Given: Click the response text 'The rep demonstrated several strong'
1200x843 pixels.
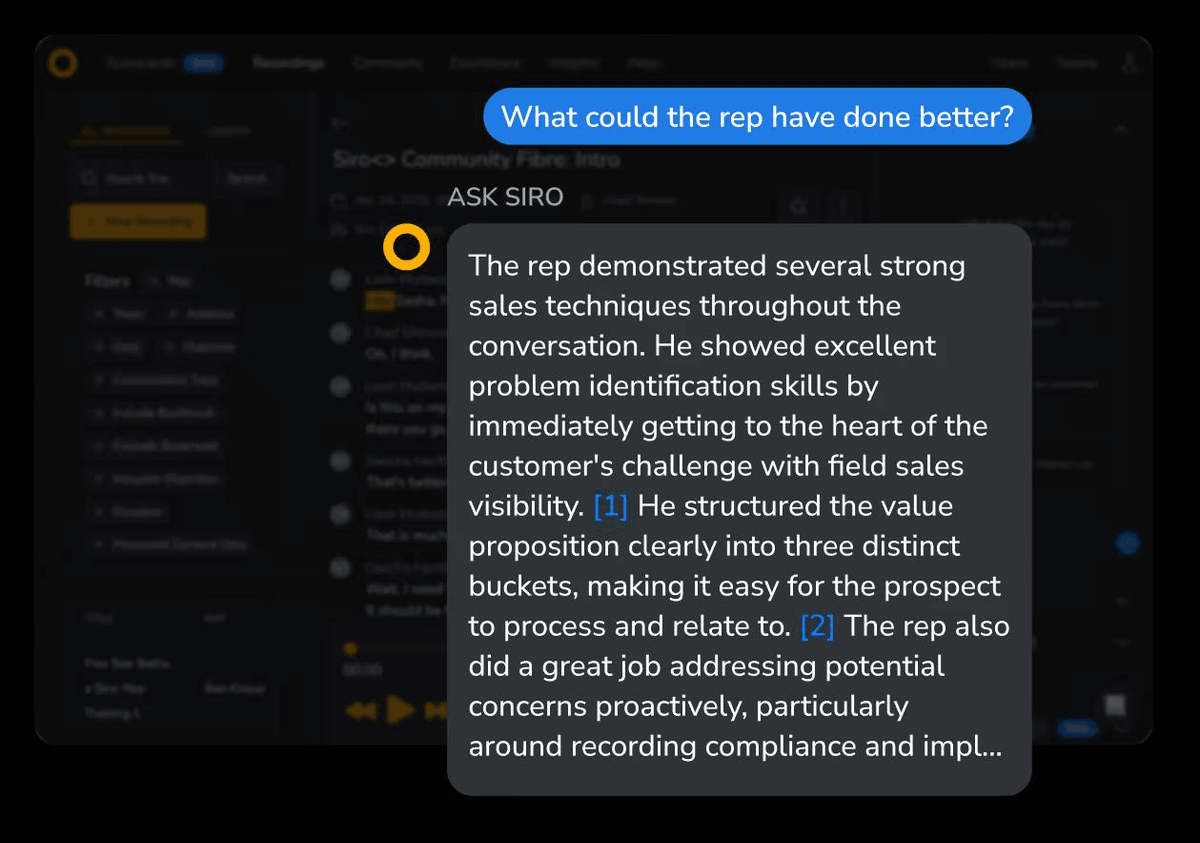Looking at the screenshot, I should pyautogui.click(x=717, y=266).
